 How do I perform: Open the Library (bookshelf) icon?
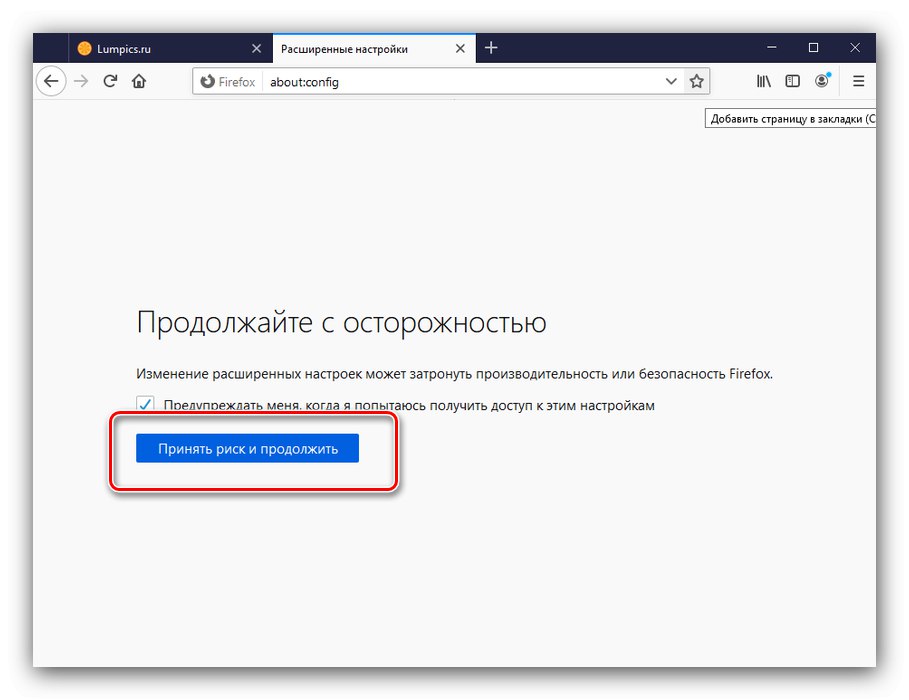point(763,81)
